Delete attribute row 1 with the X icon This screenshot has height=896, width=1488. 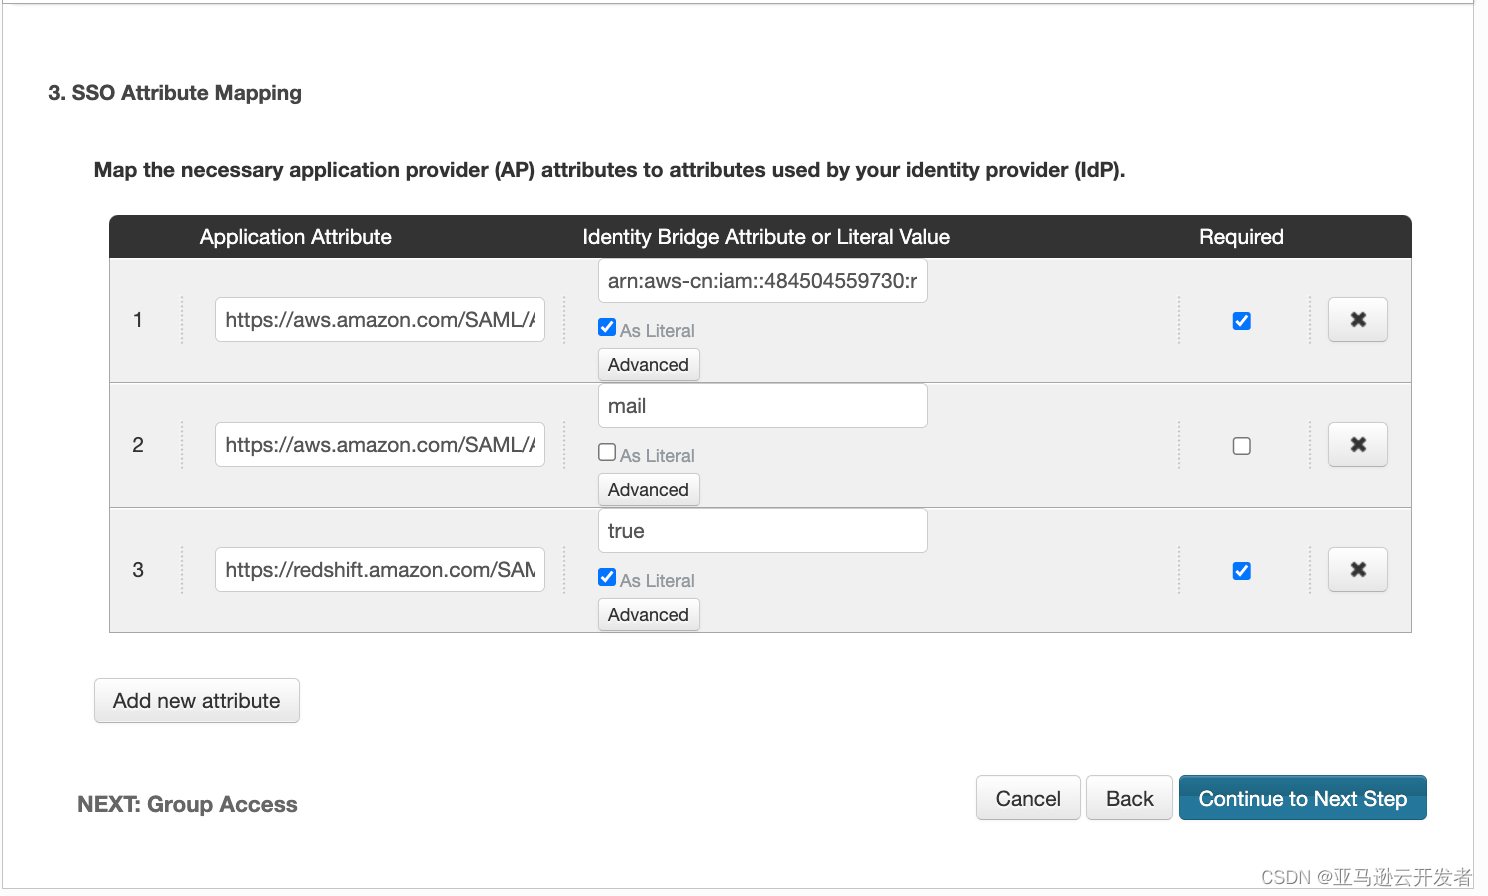click(x=1357, y=320)
